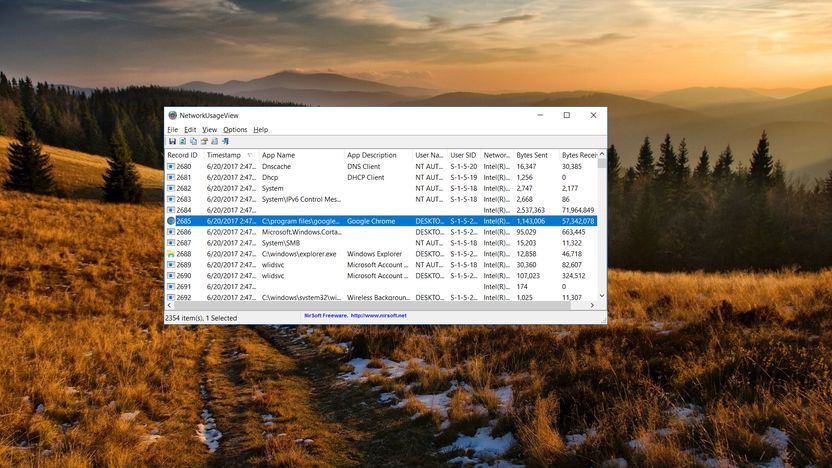Sort by the Timestamp column header

pyautogui.click(x=231, y=155)
